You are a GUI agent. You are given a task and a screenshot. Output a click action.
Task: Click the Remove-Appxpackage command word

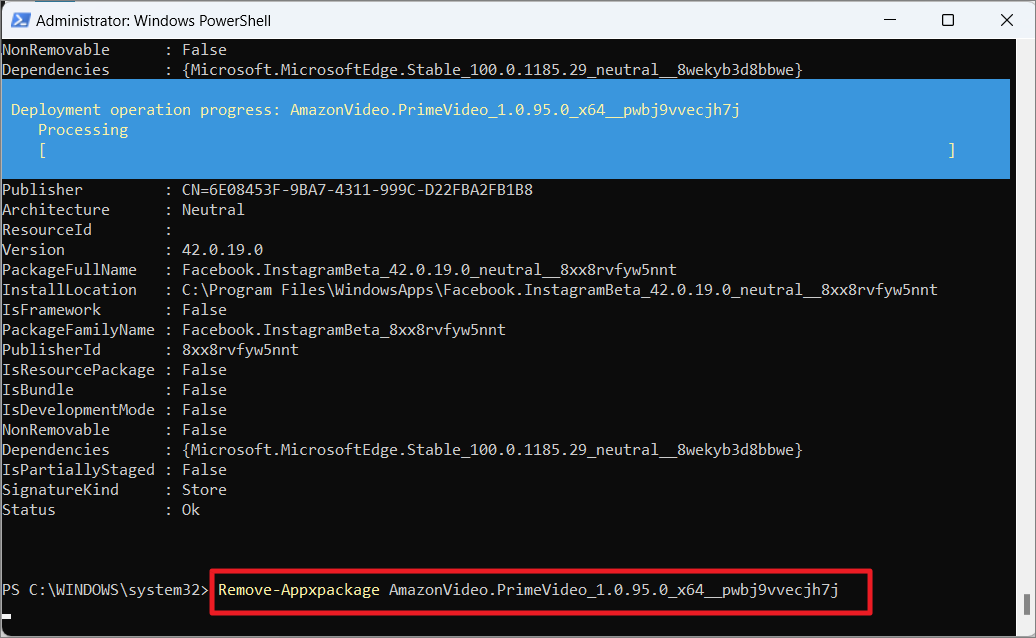(x=299, y=590)
